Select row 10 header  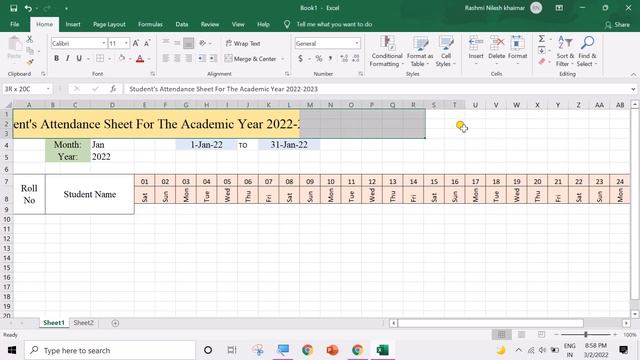point(7,220)
